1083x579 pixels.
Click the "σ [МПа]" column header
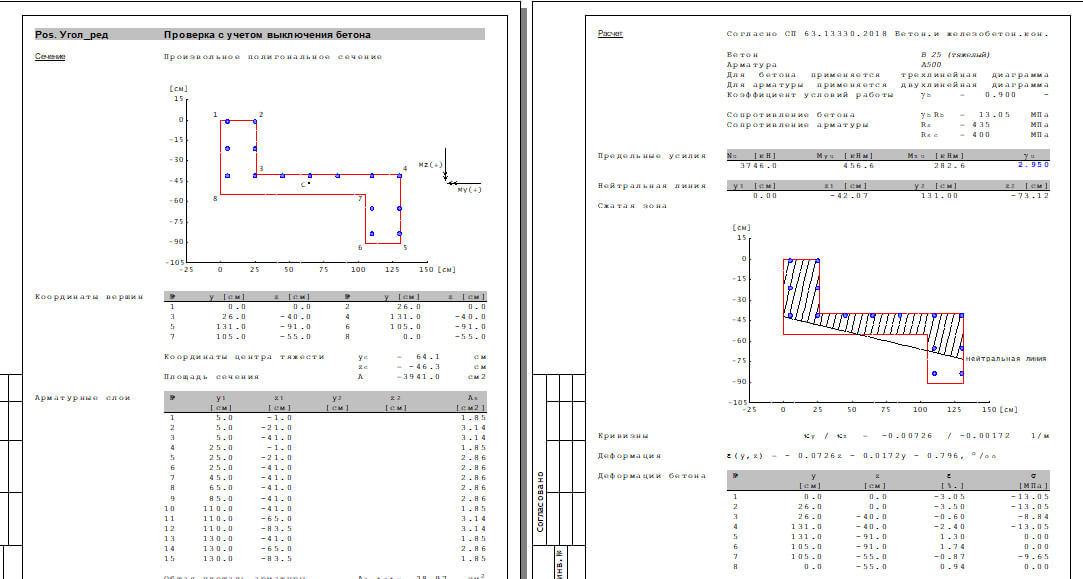1033,481
